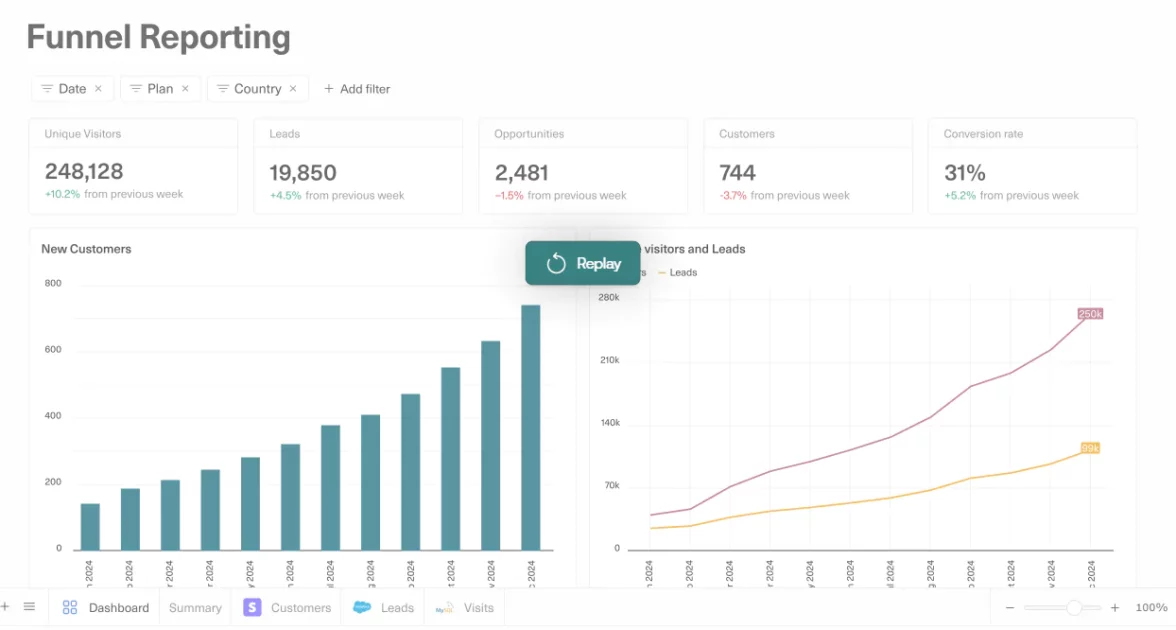Screen dimensions: 1176x630
Task: Click the Replay circular arrow icon
Action: [x=556, y=264]
